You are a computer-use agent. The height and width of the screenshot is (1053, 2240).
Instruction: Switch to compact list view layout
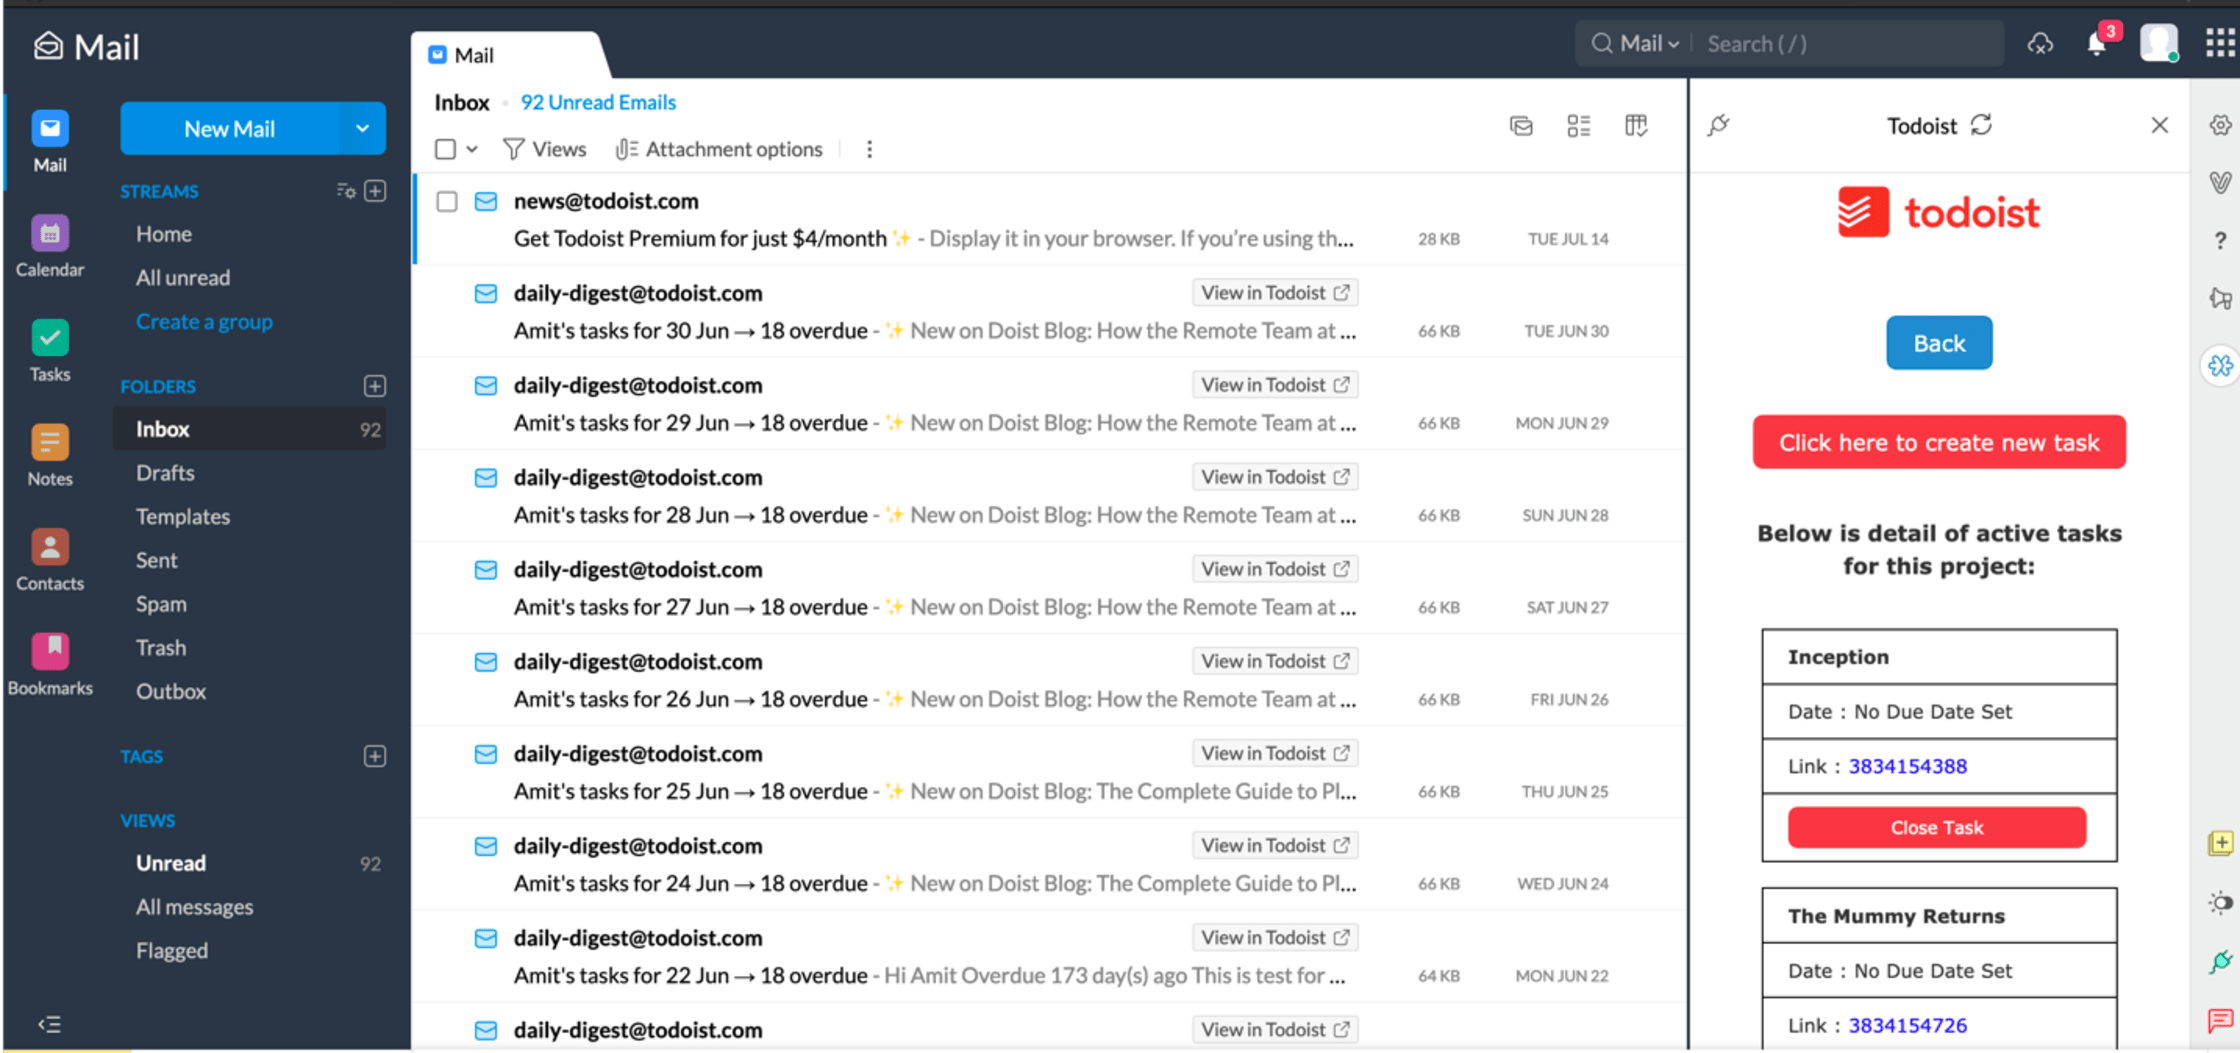(x=1579, y=126)
